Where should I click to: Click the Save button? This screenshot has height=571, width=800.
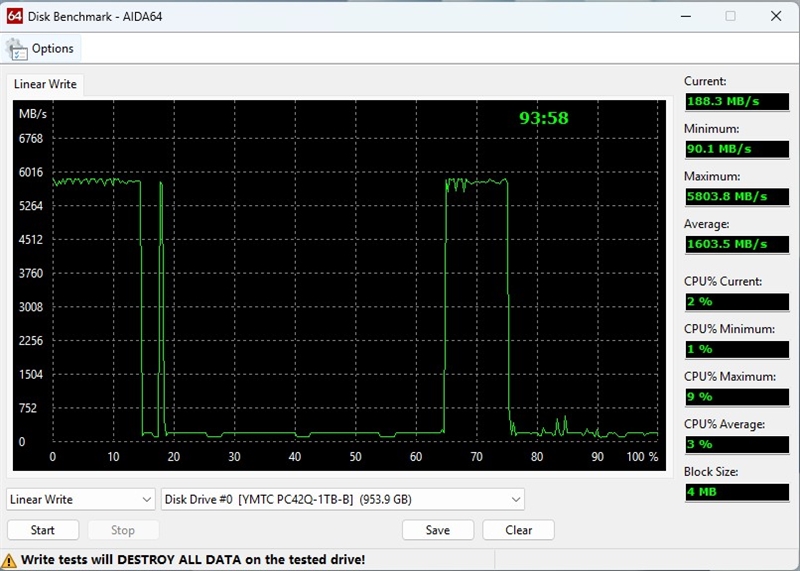point(438,530)
